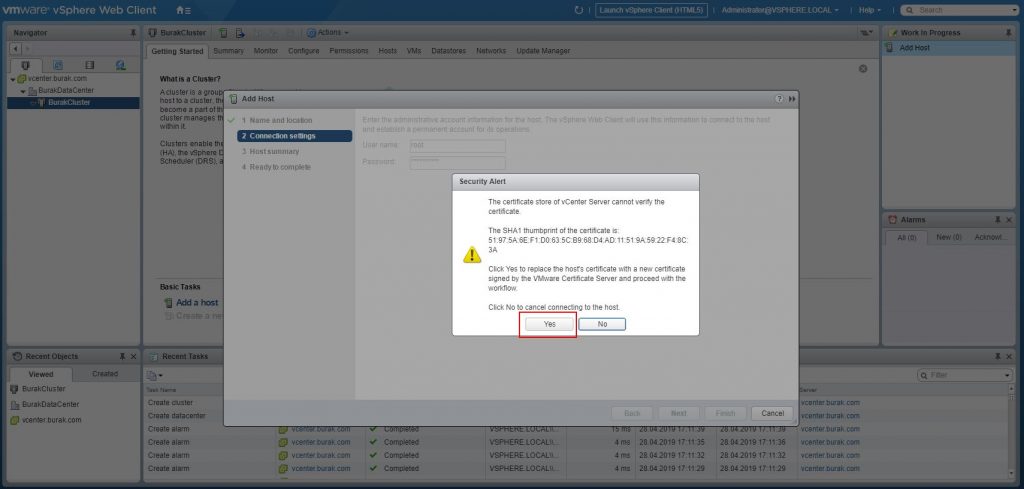The width and height of the screenshot is (1024, 489).
Task: Select Hosts and Clusters navigator tab
Action: click(25, 65)
